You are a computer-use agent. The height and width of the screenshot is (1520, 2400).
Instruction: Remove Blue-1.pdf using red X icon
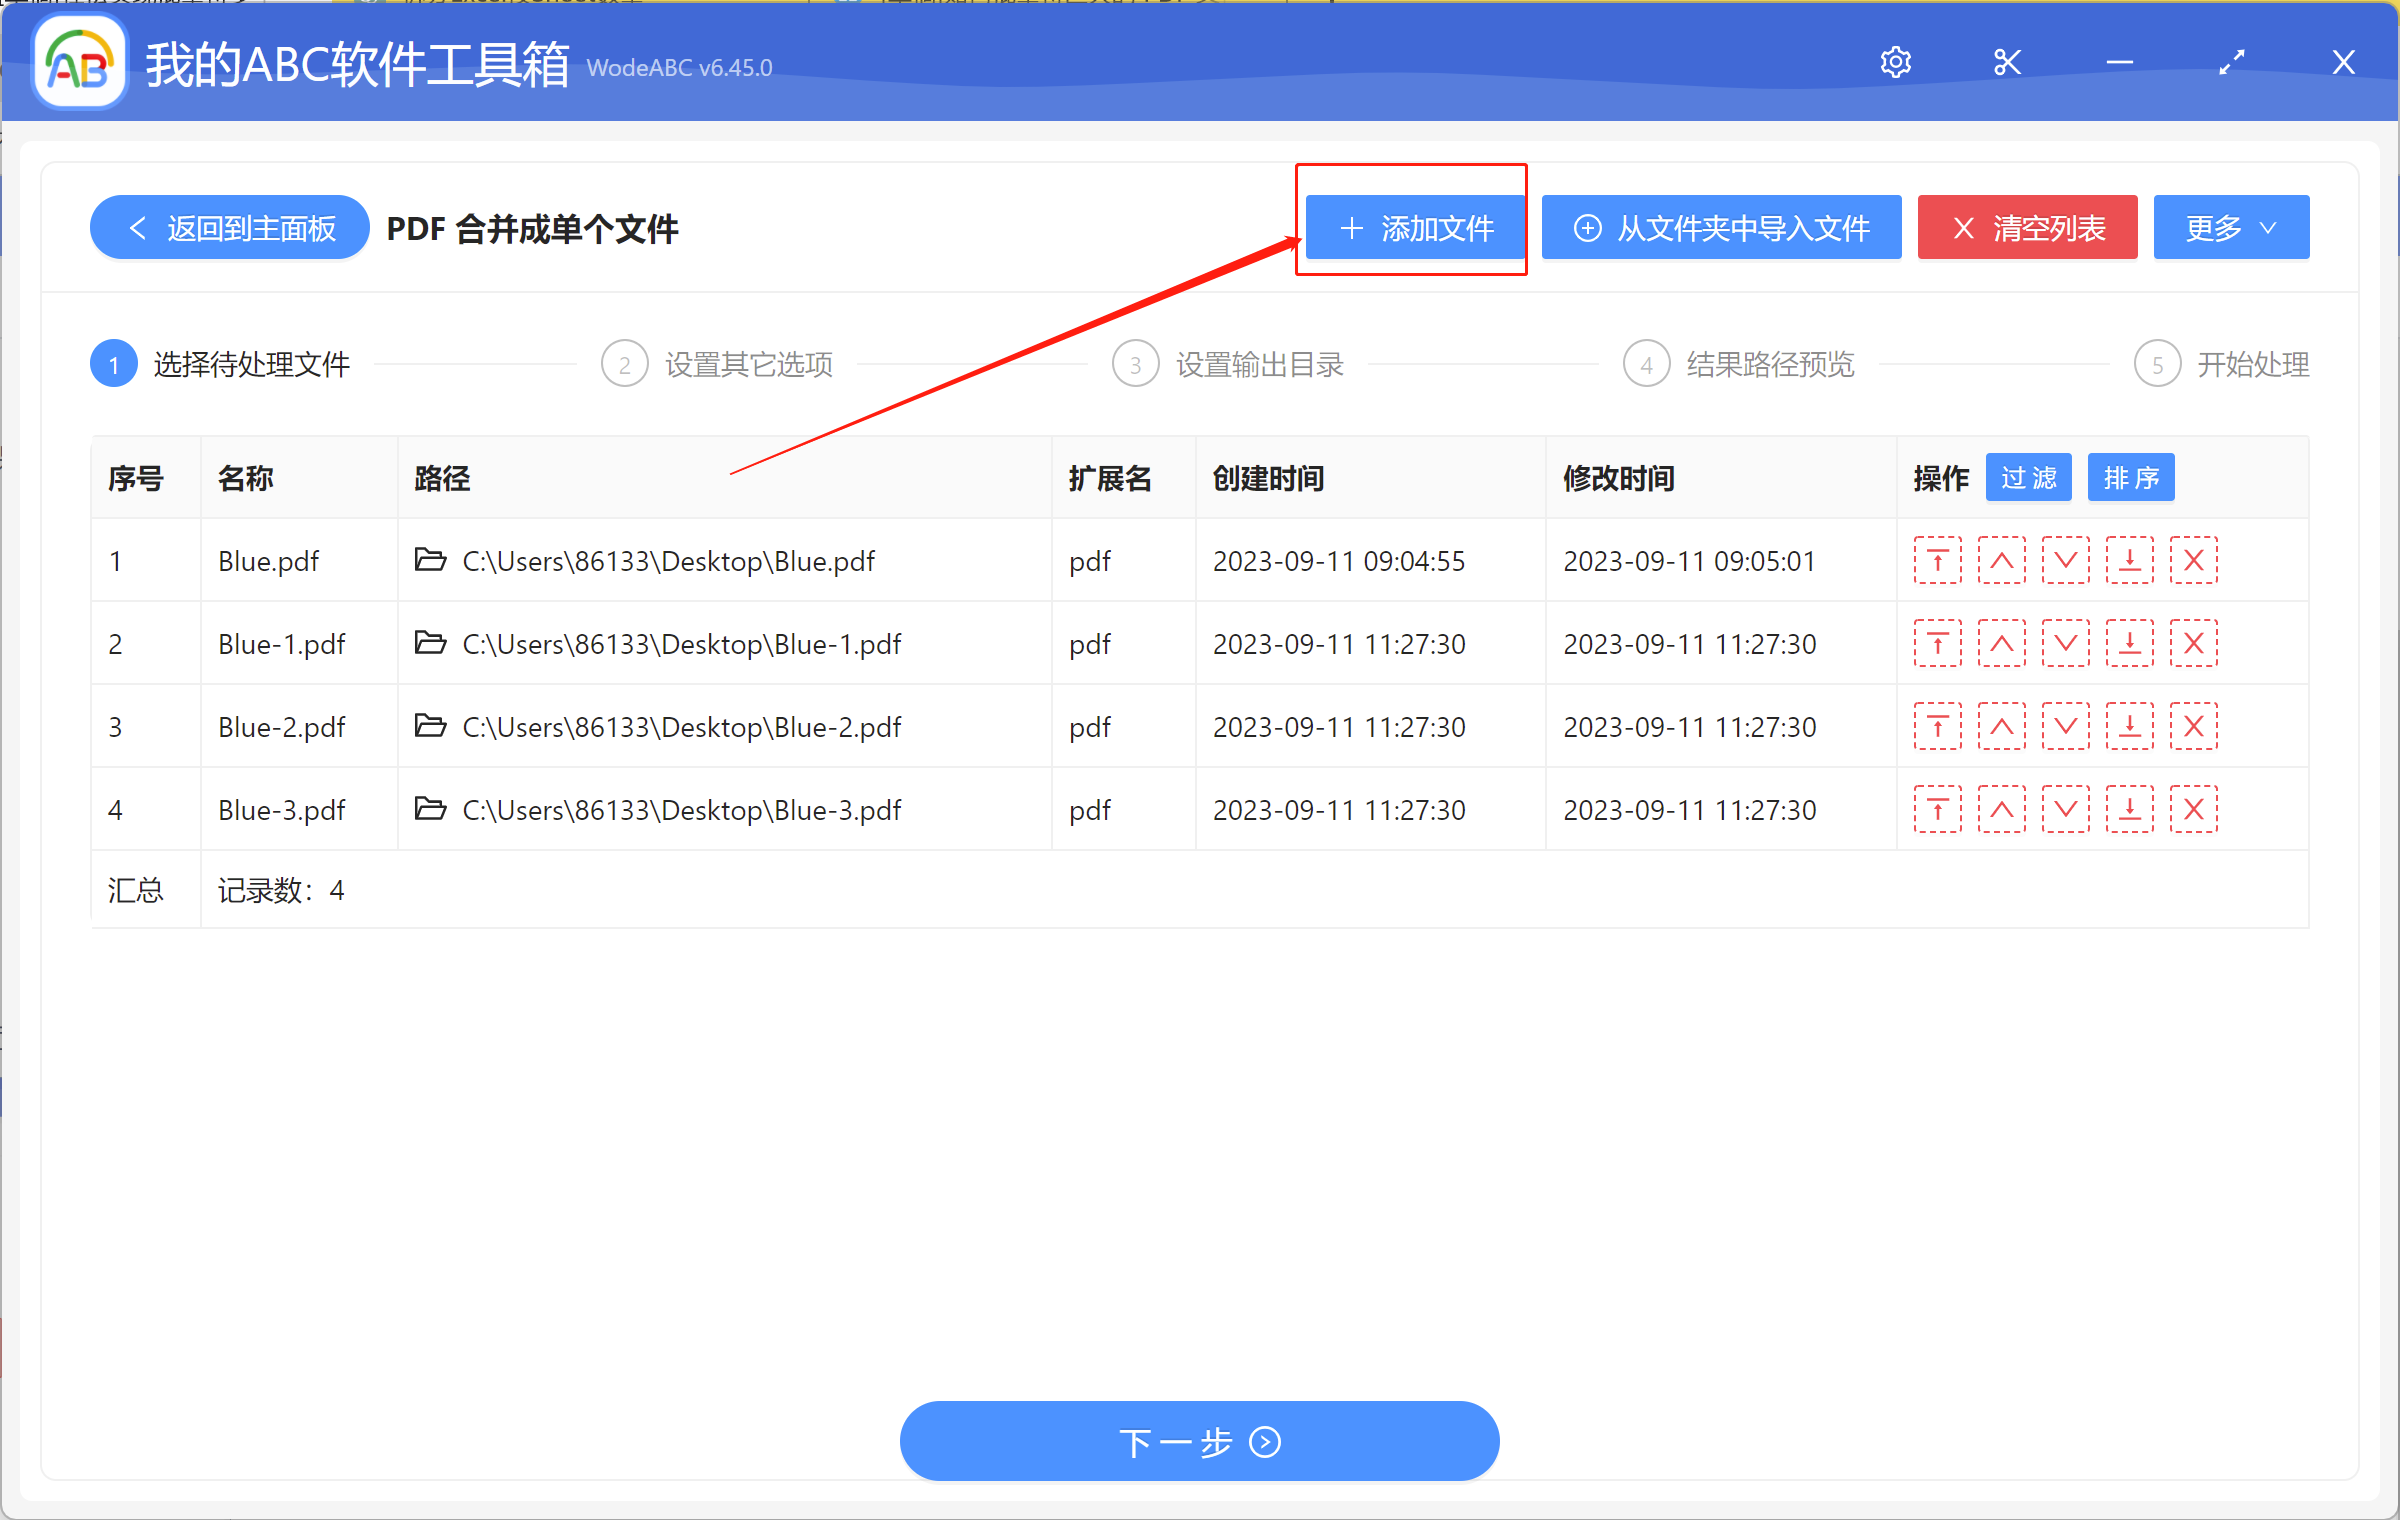pyautogui.click(x=2193, y=643)
